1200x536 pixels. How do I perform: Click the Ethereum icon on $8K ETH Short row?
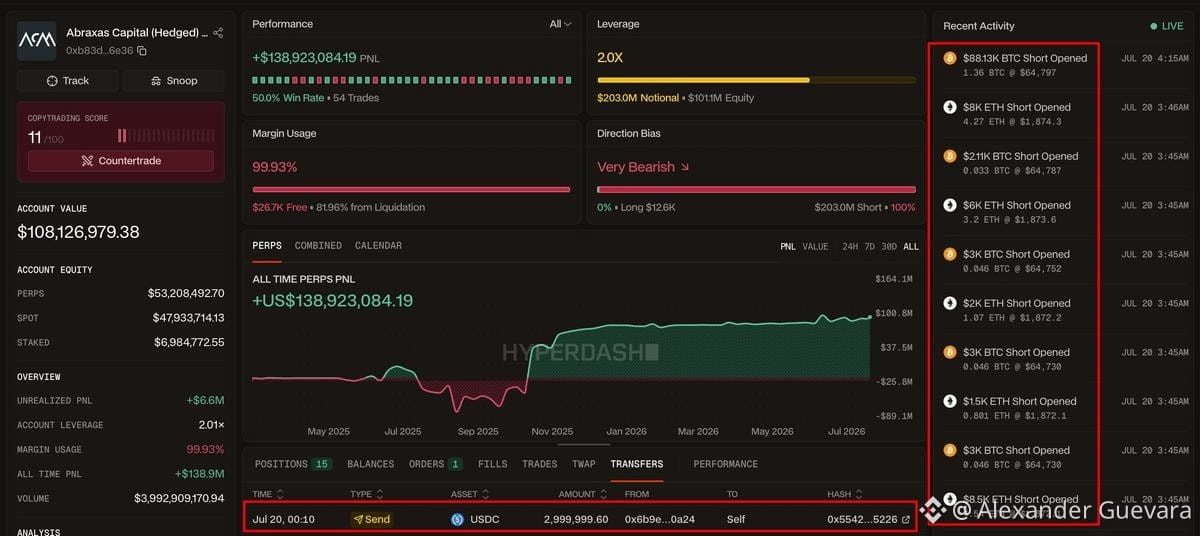pos(950,107)
